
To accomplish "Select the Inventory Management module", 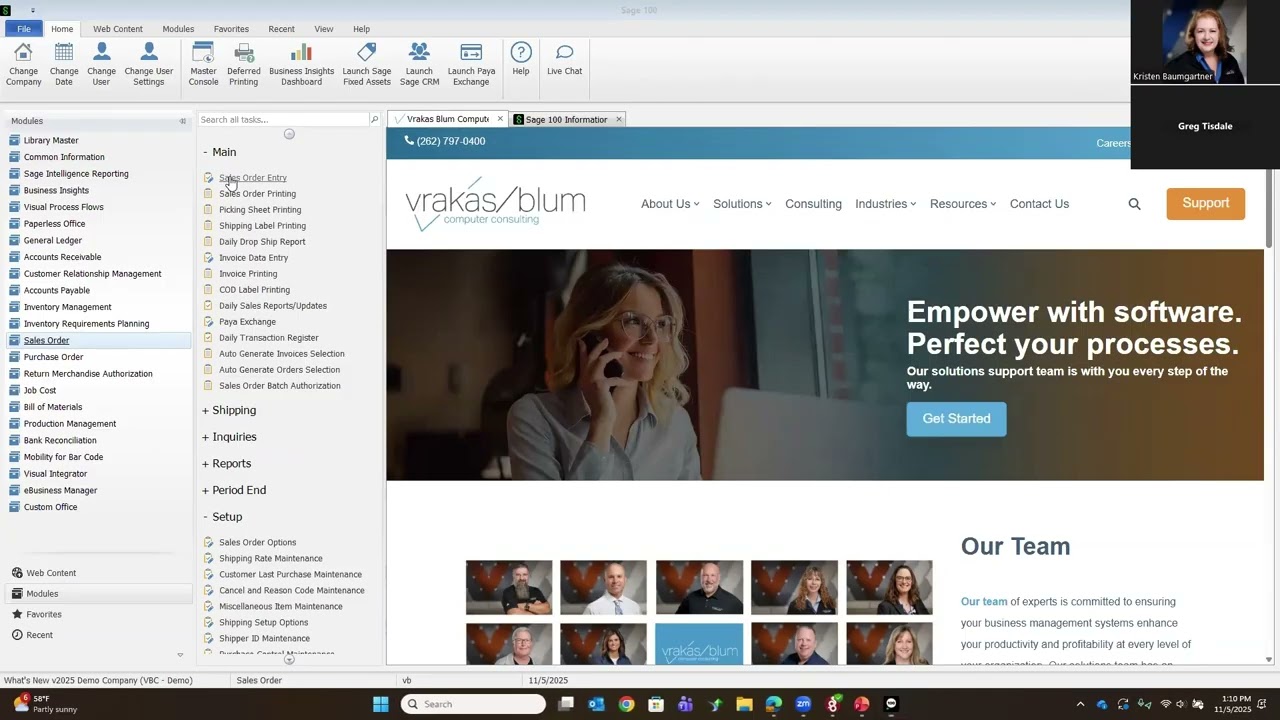I will tap(67, 307).
